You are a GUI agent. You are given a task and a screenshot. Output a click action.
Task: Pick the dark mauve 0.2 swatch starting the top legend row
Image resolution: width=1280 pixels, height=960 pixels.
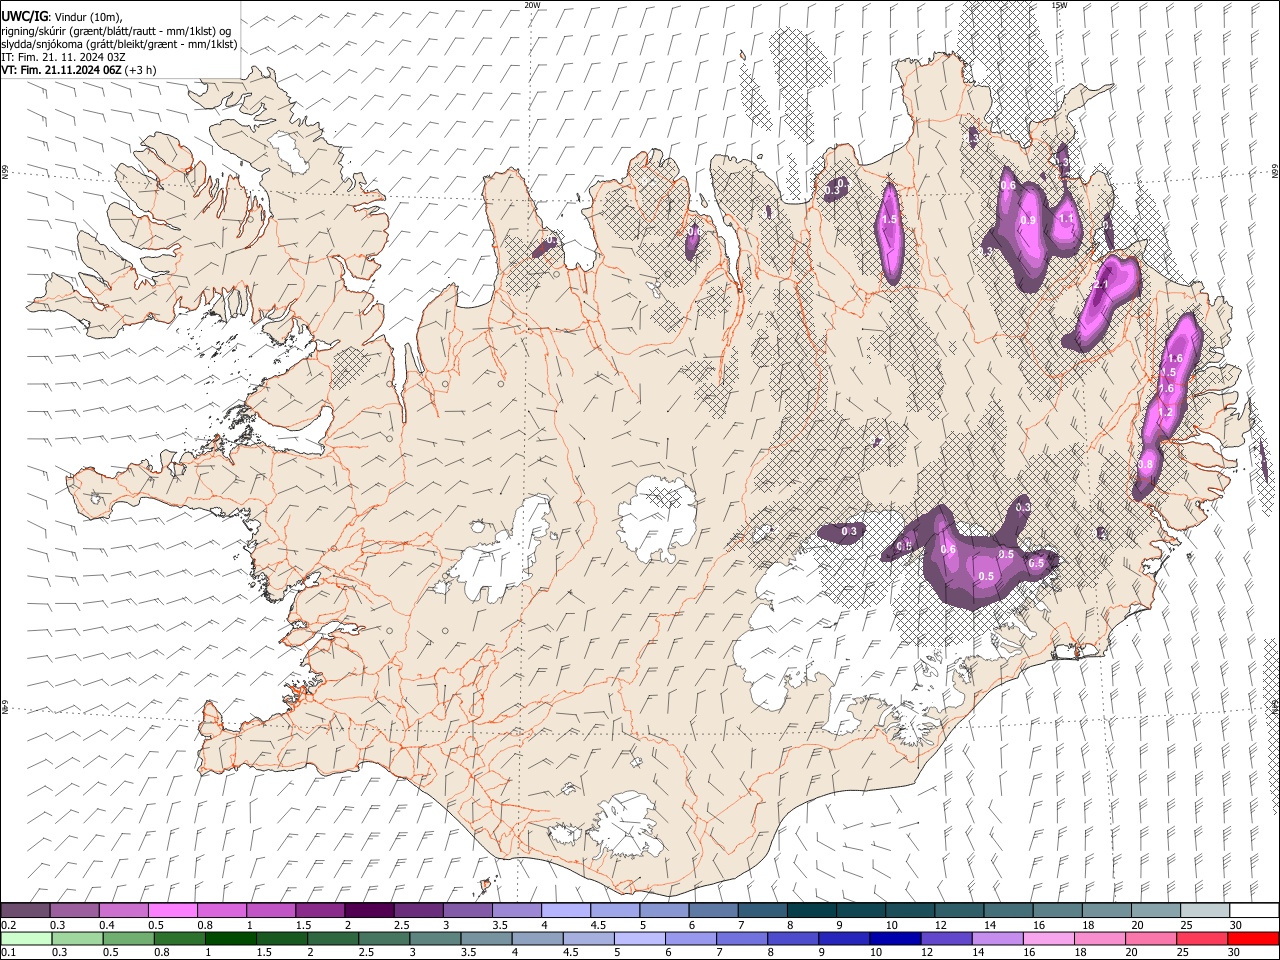[x=26, y=911]
